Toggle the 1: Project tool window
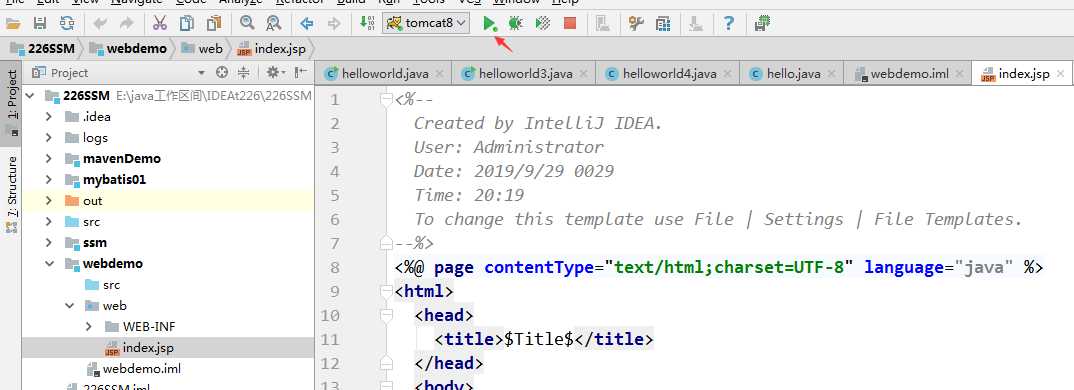 click(x=11, y=103)
